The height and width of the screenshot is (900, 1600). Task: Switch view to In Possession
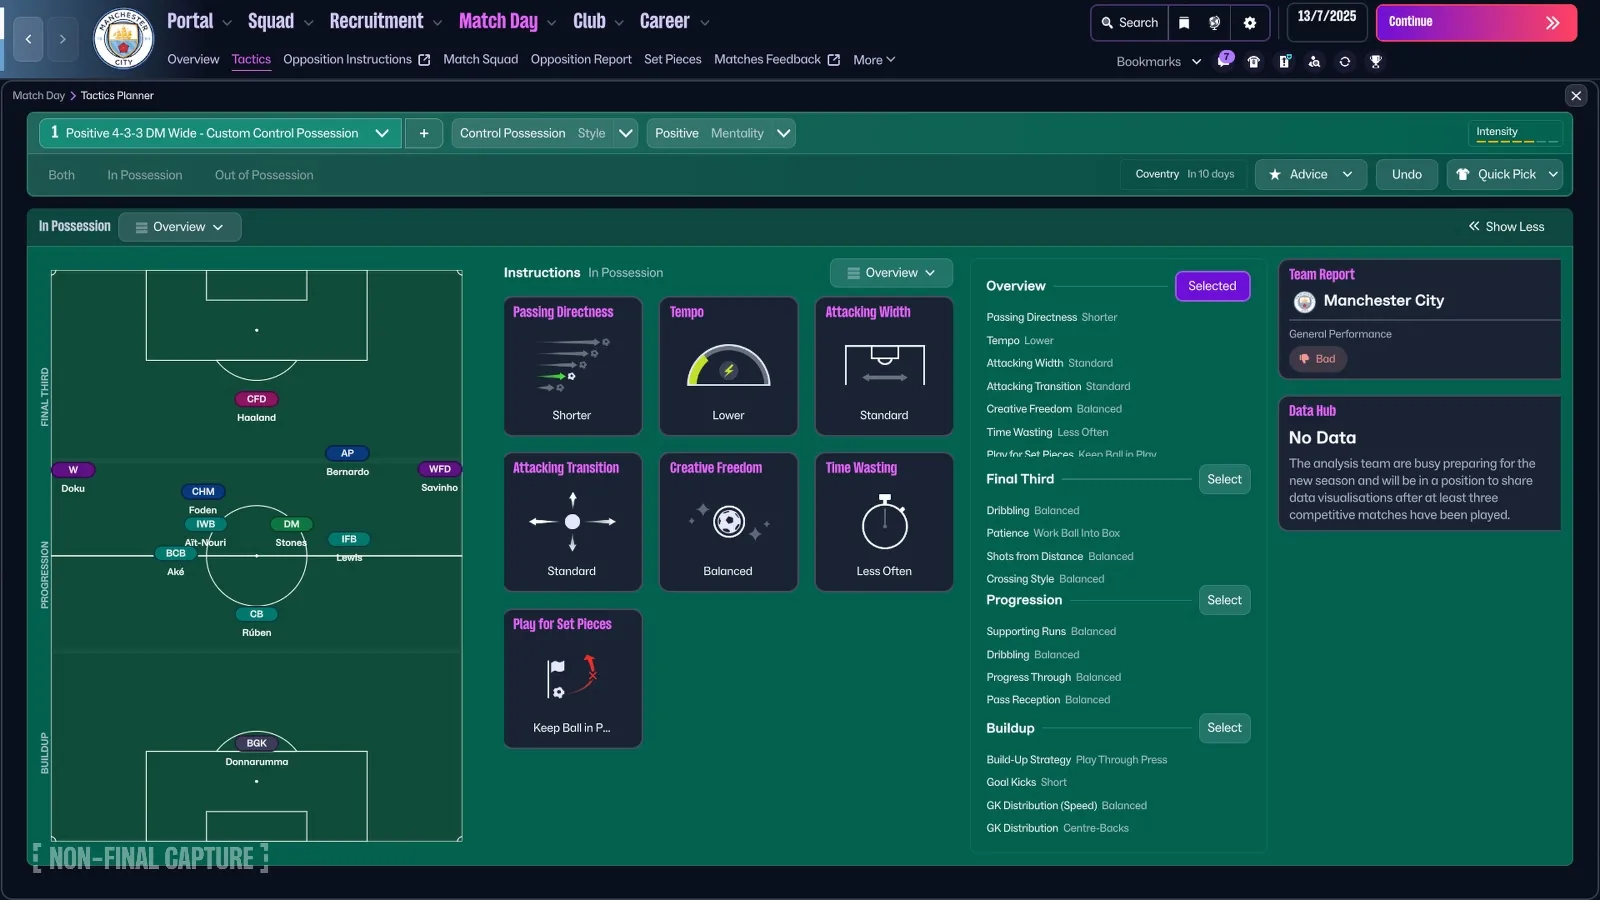(x=145, y=175)
